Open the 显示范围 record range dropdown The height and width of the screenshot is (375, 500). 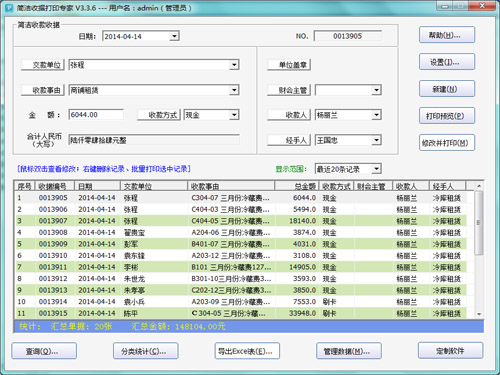click(376, 169)
